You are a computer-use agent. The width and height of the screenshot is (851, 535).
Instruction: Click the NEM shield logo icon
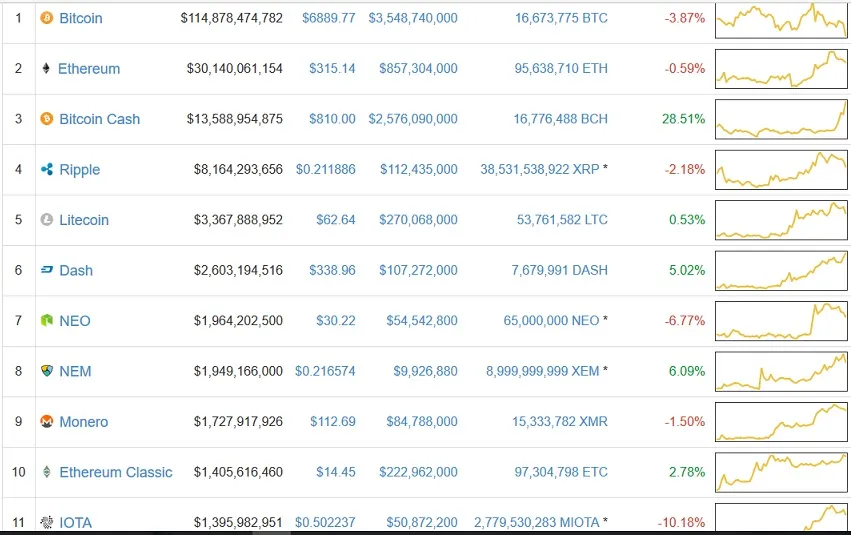47,371
